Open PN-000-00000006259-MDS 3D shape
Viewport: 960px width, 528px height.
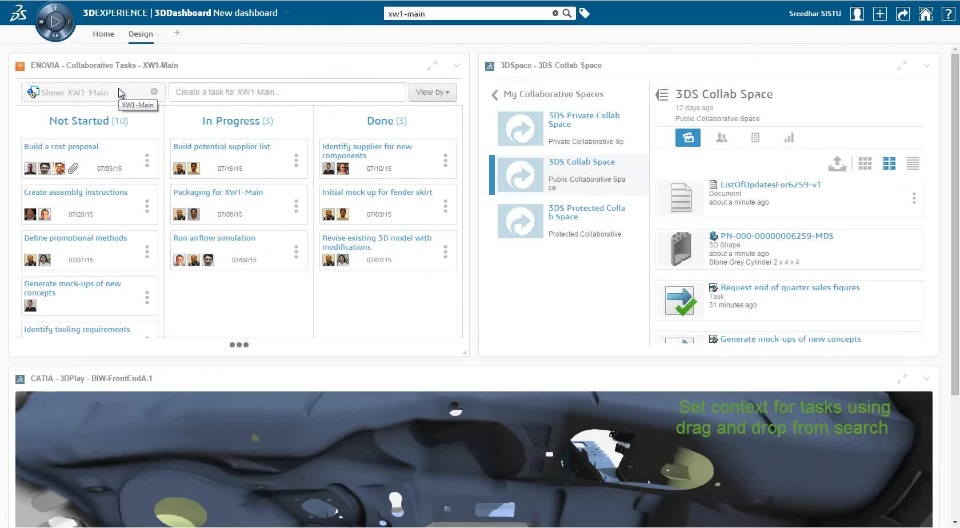[x=776, y=236]
